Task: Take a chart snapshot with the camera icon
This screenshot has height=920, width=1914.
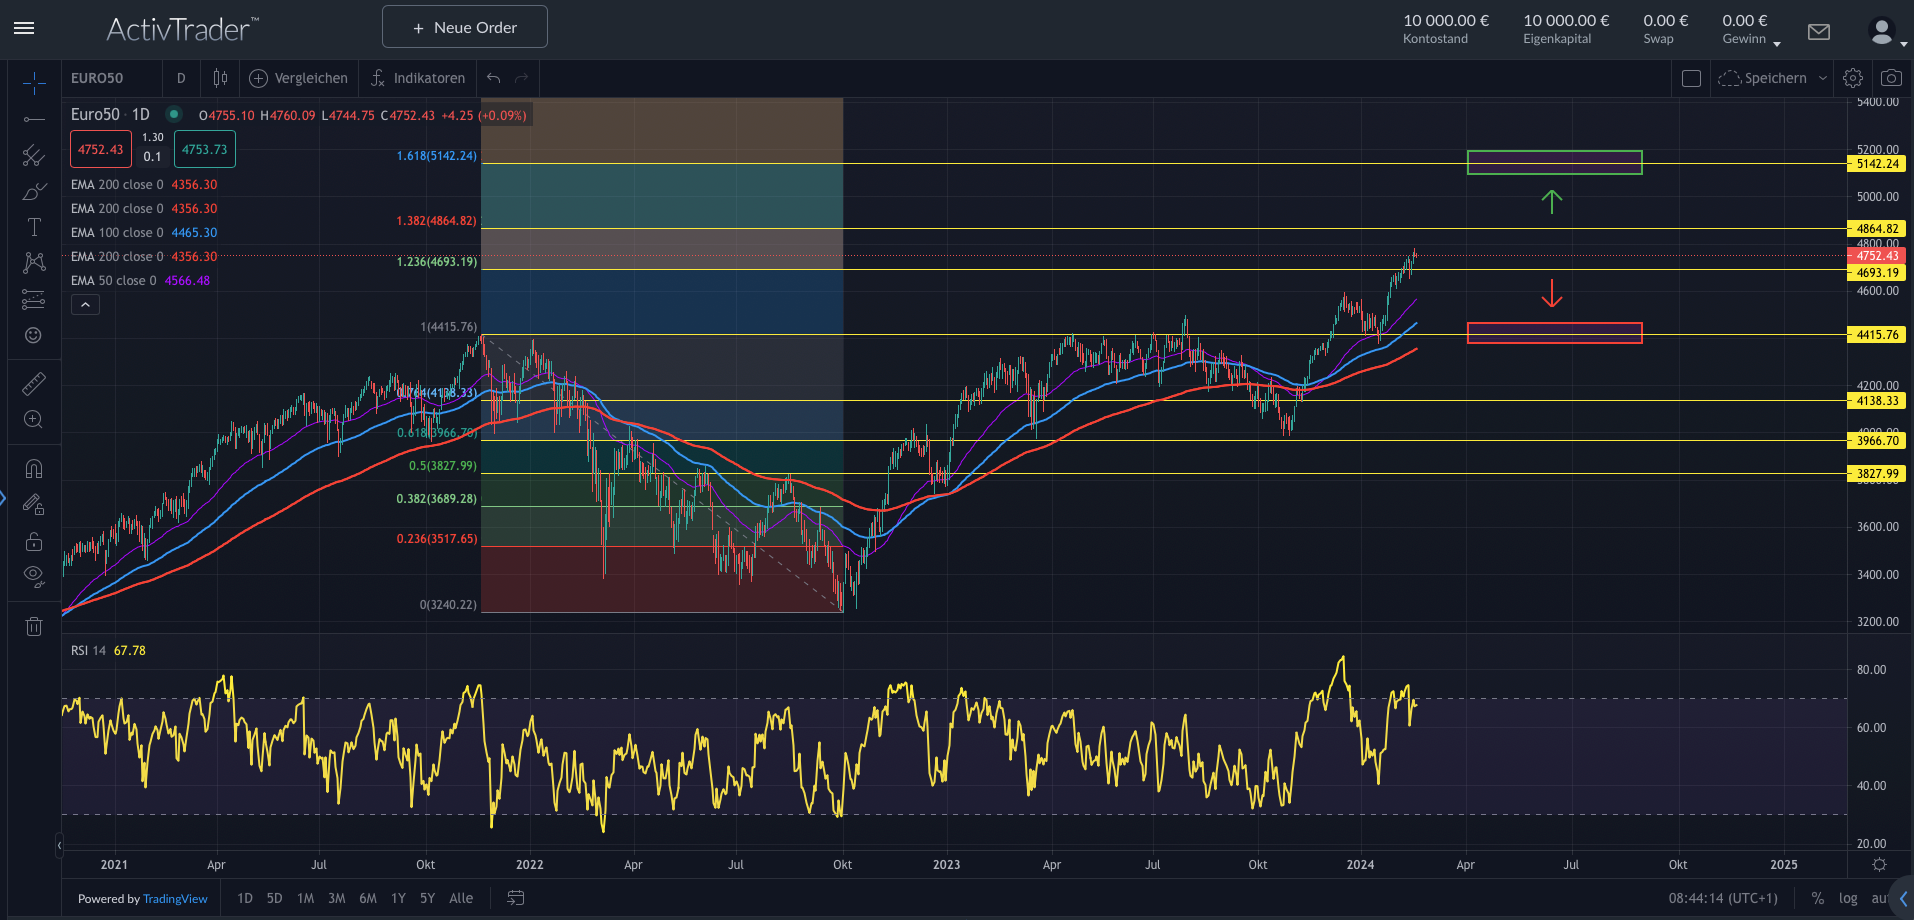Action: 1891,77
